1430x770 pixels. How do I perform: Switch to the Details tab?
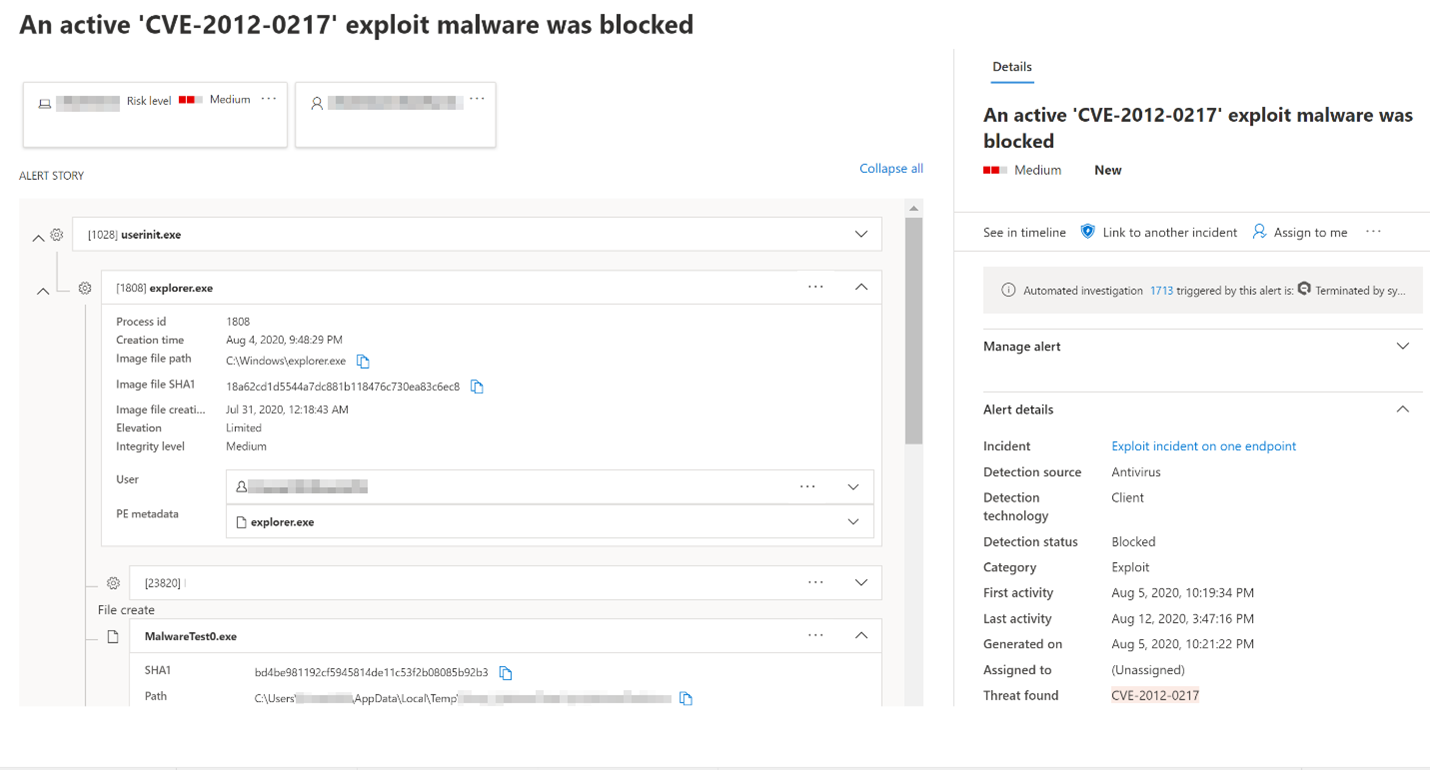click(1012, 67)
